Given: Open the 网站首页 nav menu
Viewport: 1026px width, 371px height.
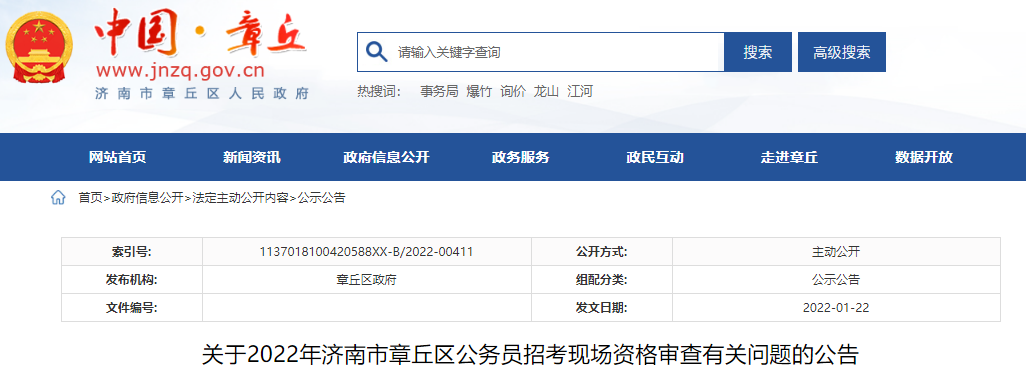Looking at the screenshot, I should coord(118,157).
